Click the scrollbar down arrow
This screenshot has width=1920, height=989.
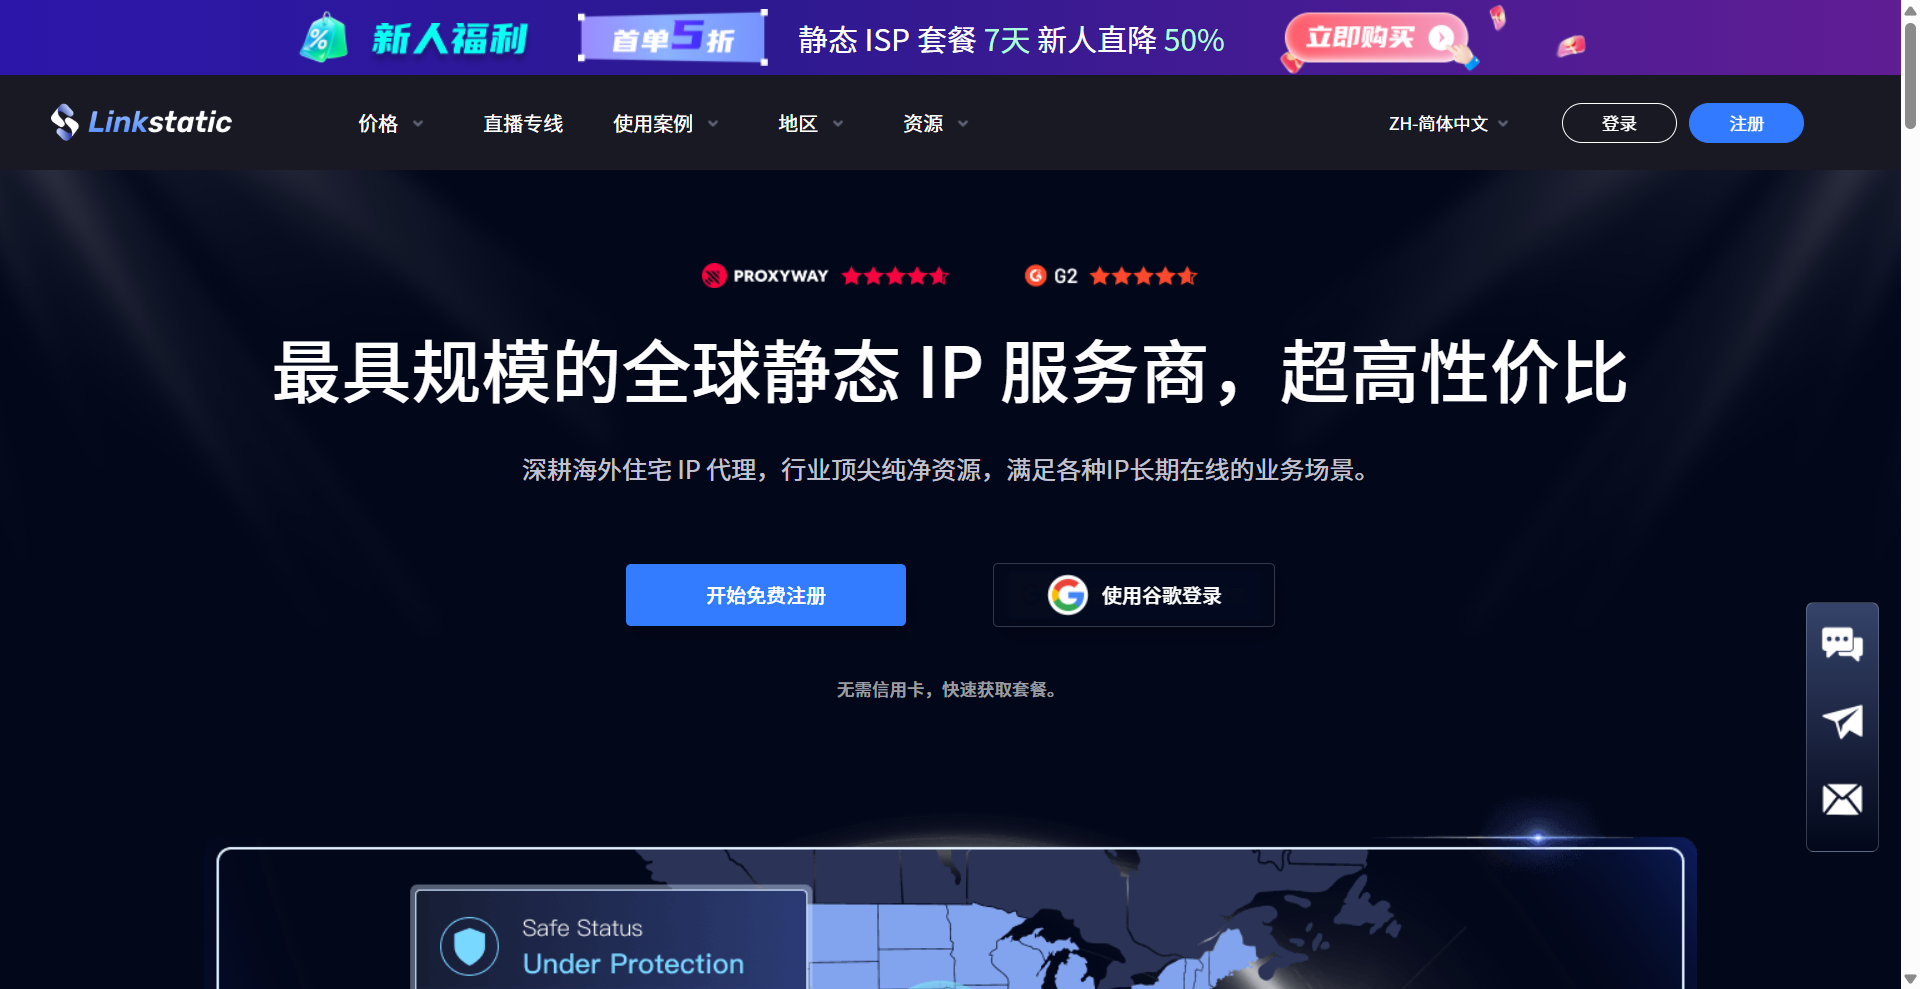pos(1910,979)
